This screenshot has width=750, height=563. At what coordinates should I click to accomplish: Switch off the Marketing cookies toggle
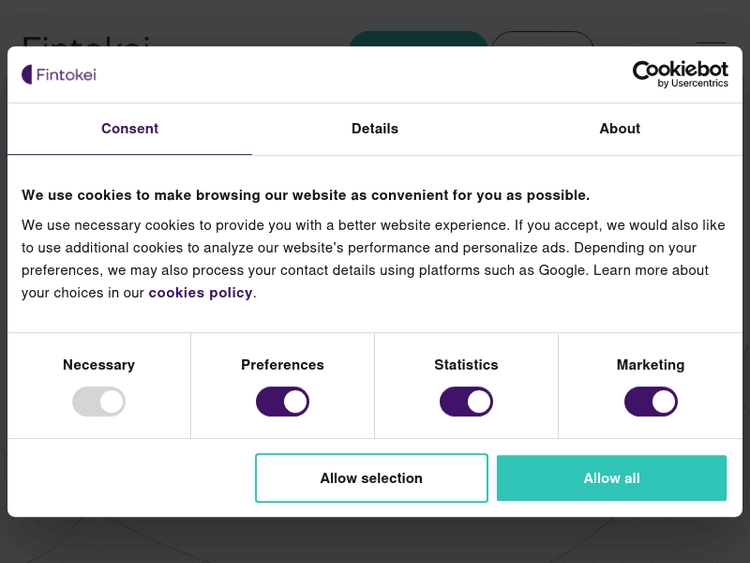click(651, 402)
